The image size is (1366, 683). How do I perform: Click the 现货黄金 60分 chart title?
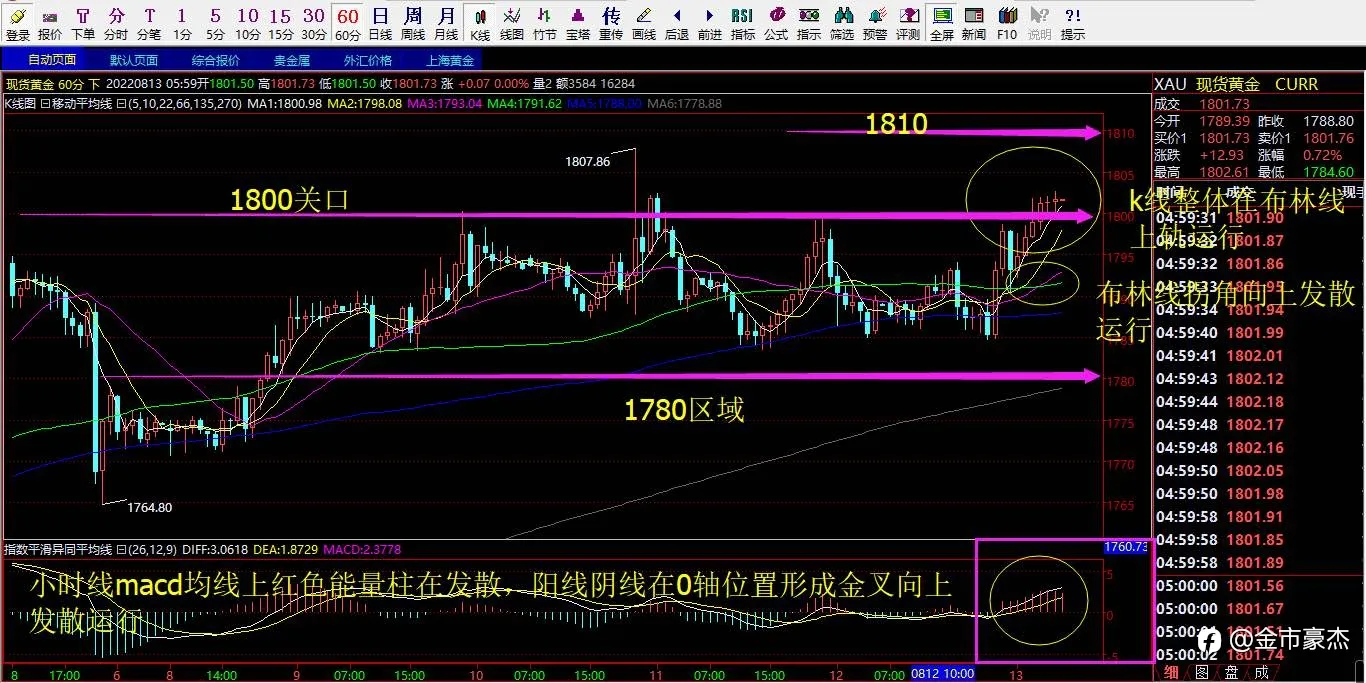pyautogui.click(x=53, y=84)
